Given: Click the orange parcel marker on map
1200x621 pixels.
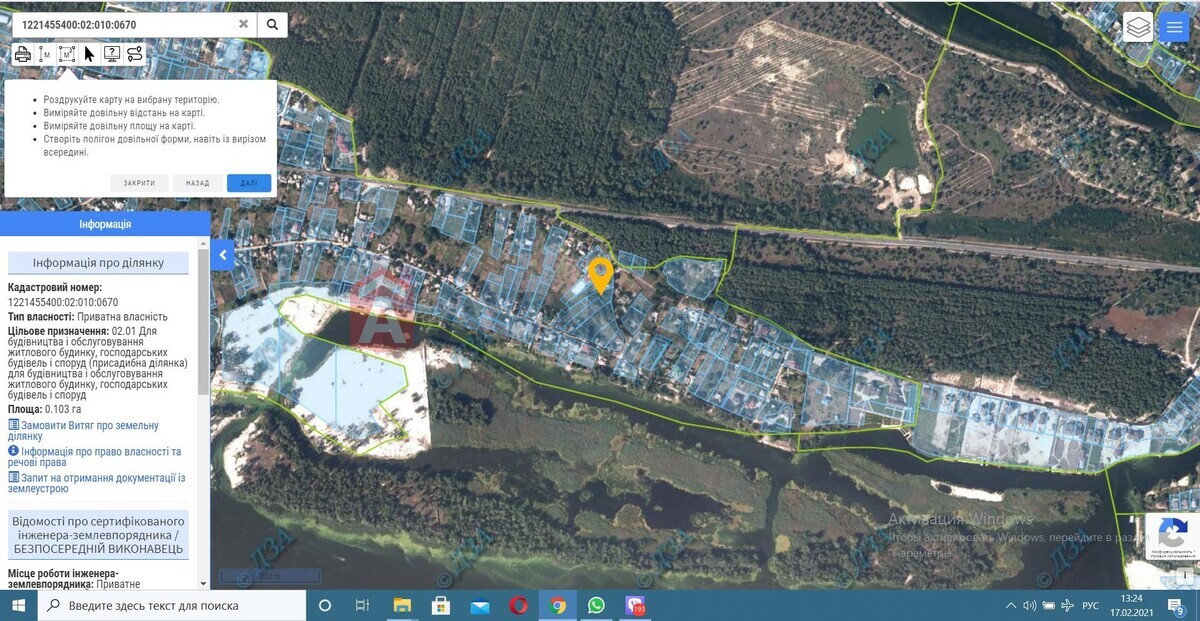Looking at the screenshot, I should click(x=600, y=274).
